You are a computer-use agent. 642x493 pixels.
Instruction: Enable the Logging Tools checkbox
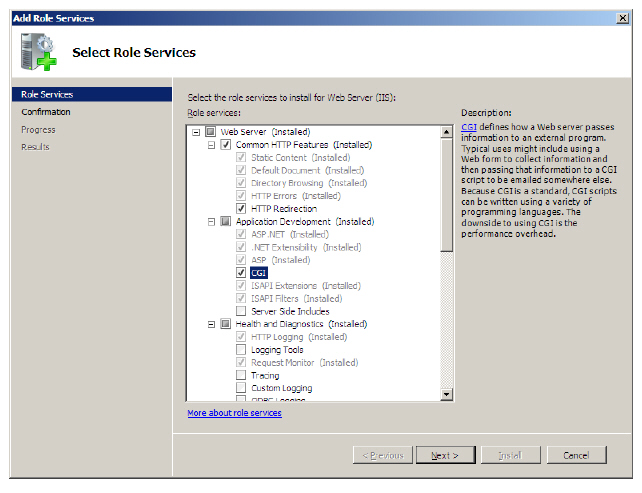click(x=241, y=350)
